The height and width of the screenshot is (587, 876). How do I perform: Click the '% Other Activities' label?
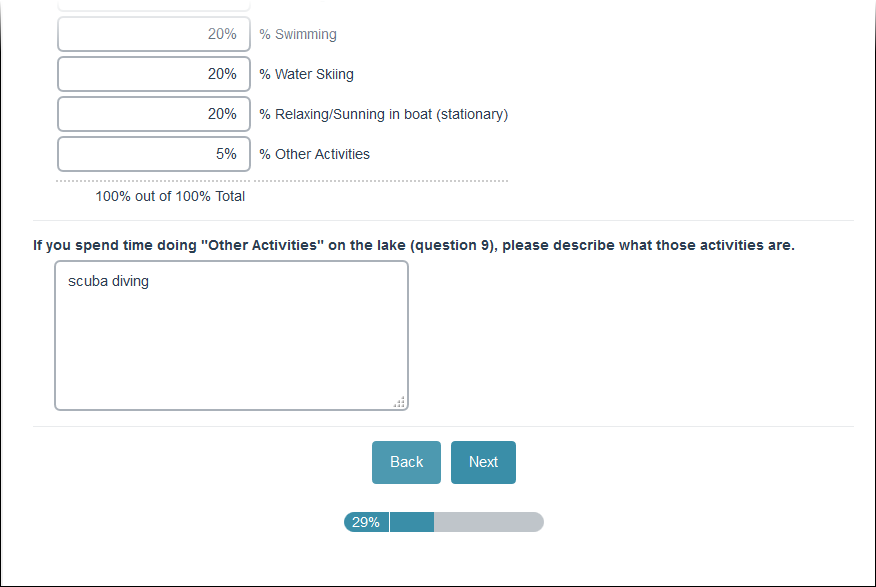(x=314, y=154)
